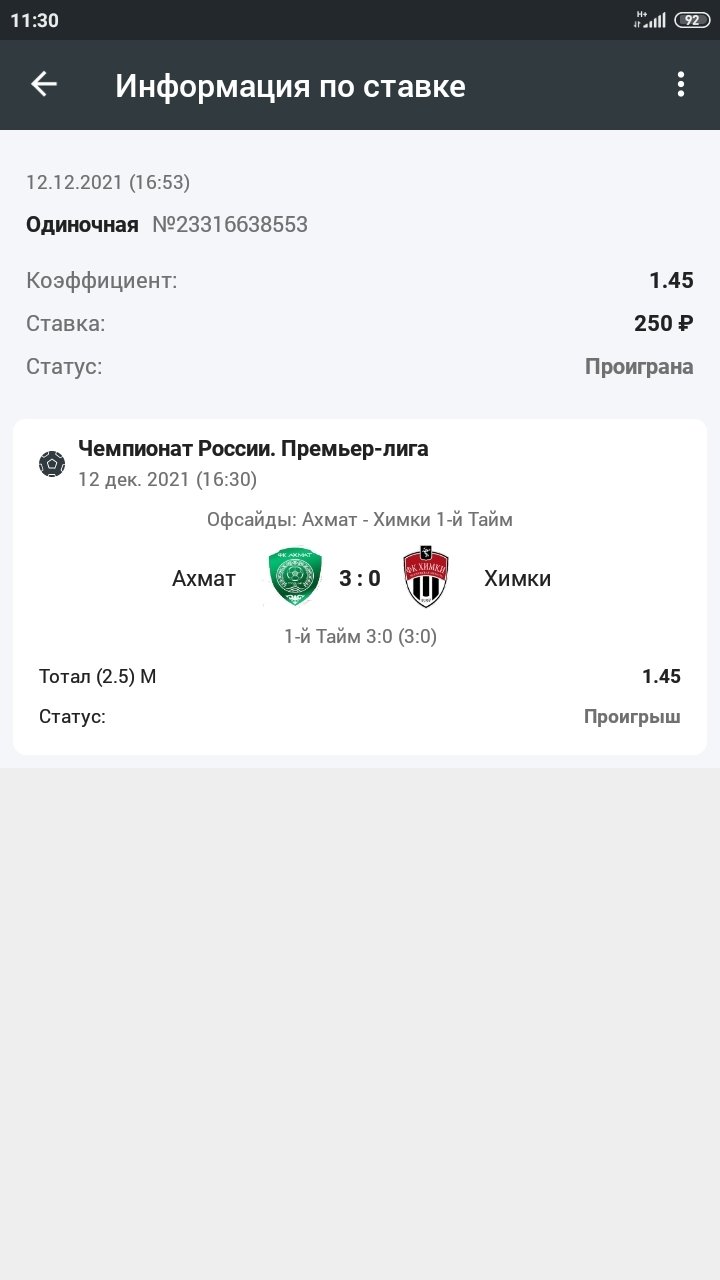
Task: Tap the 250 ₽ stake amount
Action: tap(663, 323)
